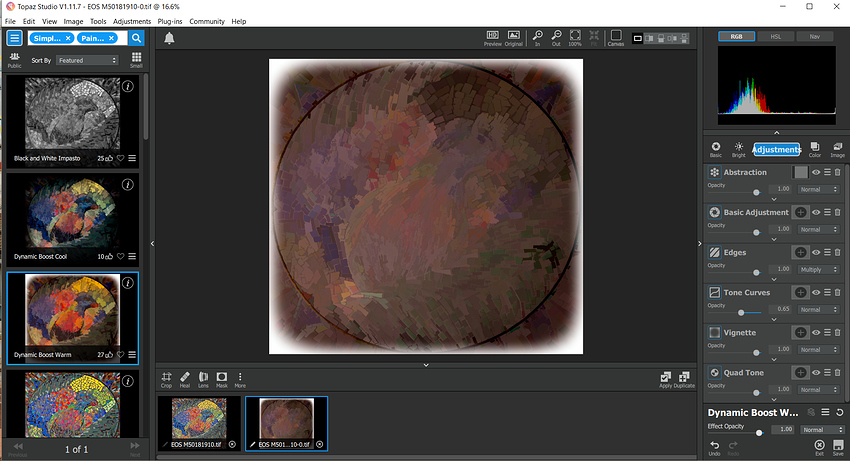Click the Tone Curves opacity slider handle

pos(741,312)
